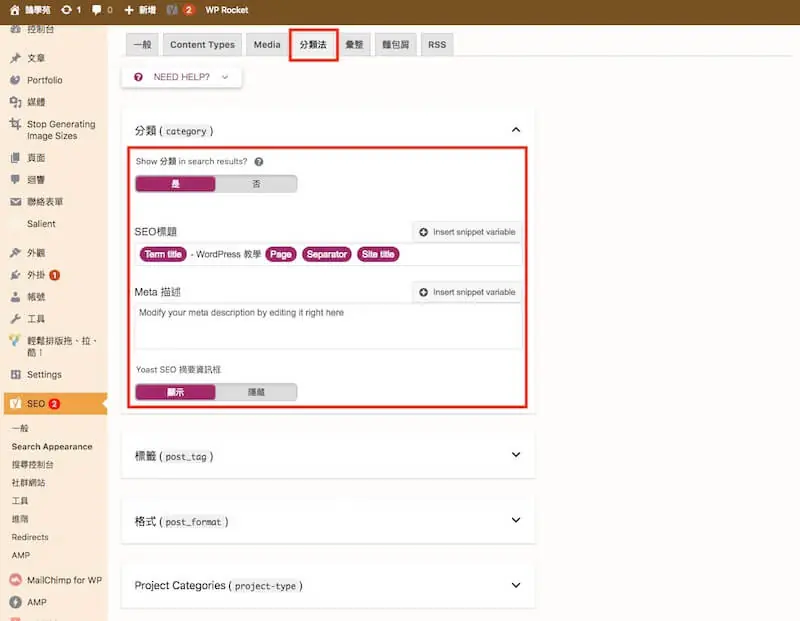Open the comments bubble icon in admin bar

pos(96,10)
